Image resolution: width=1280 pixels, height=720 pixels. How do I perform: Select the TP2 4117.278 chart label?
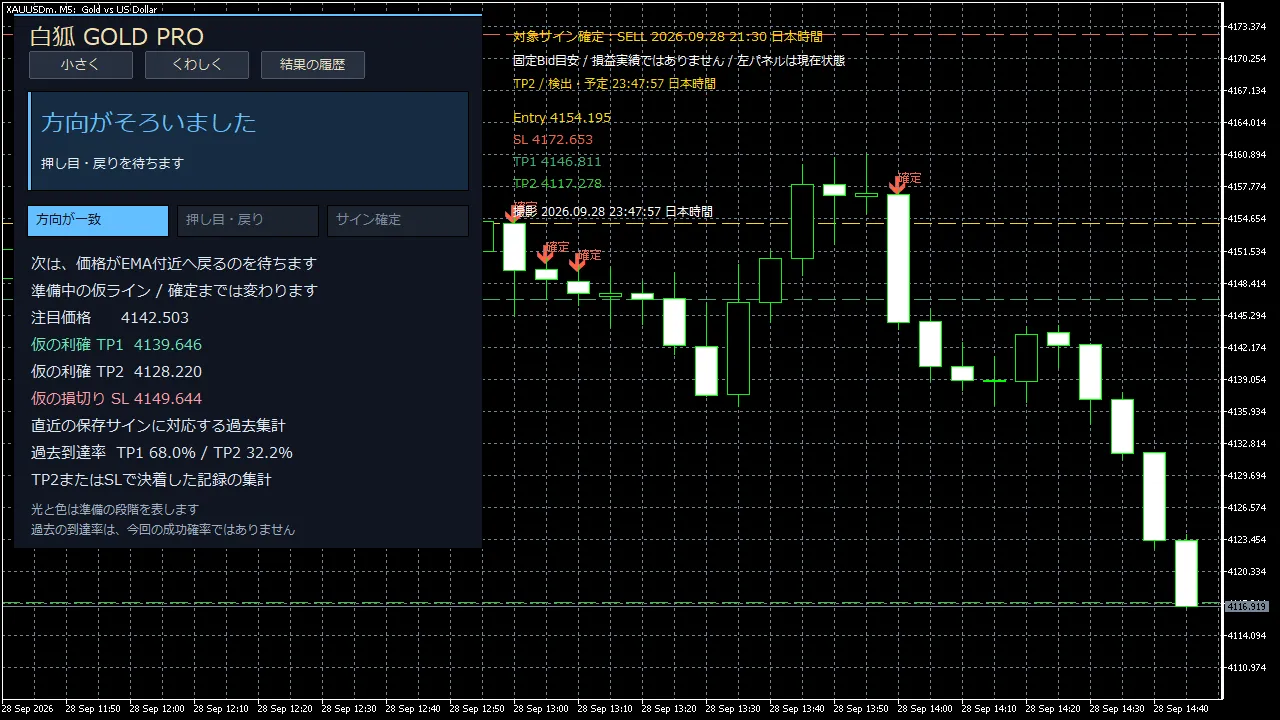pos(557,184)
